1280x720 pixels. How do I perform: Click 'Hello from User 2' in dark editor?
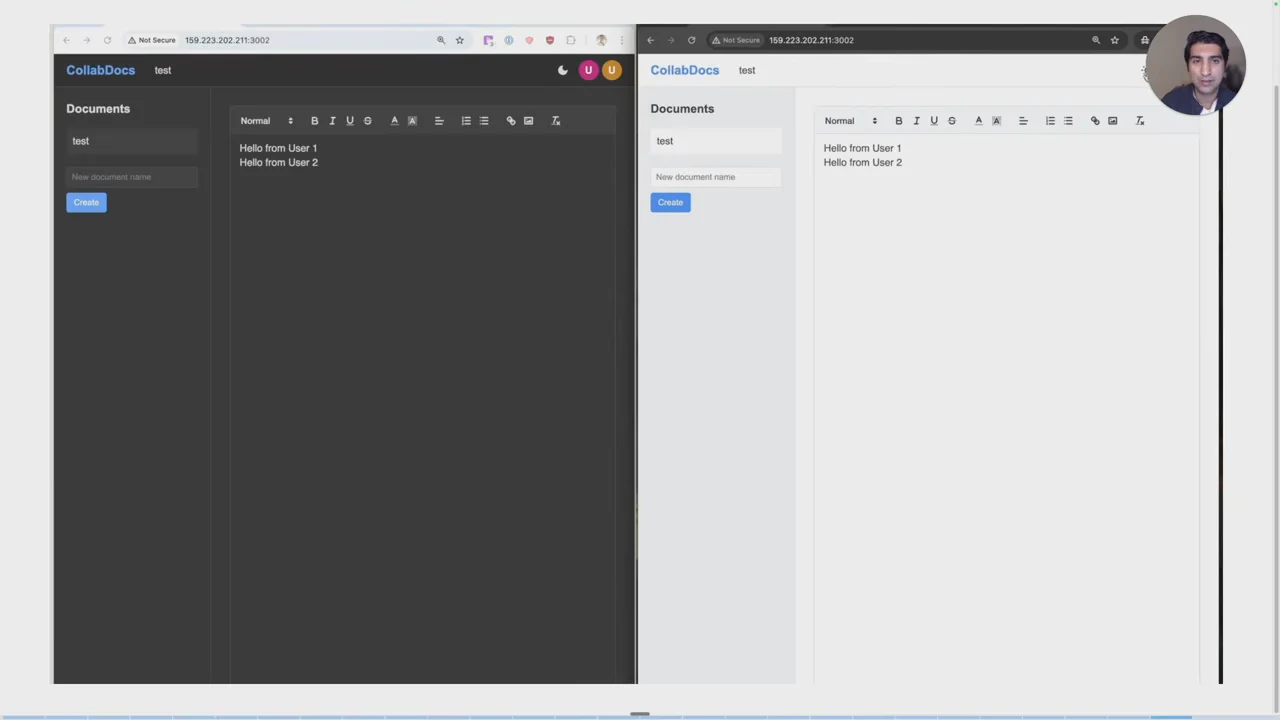click(278, 162)
